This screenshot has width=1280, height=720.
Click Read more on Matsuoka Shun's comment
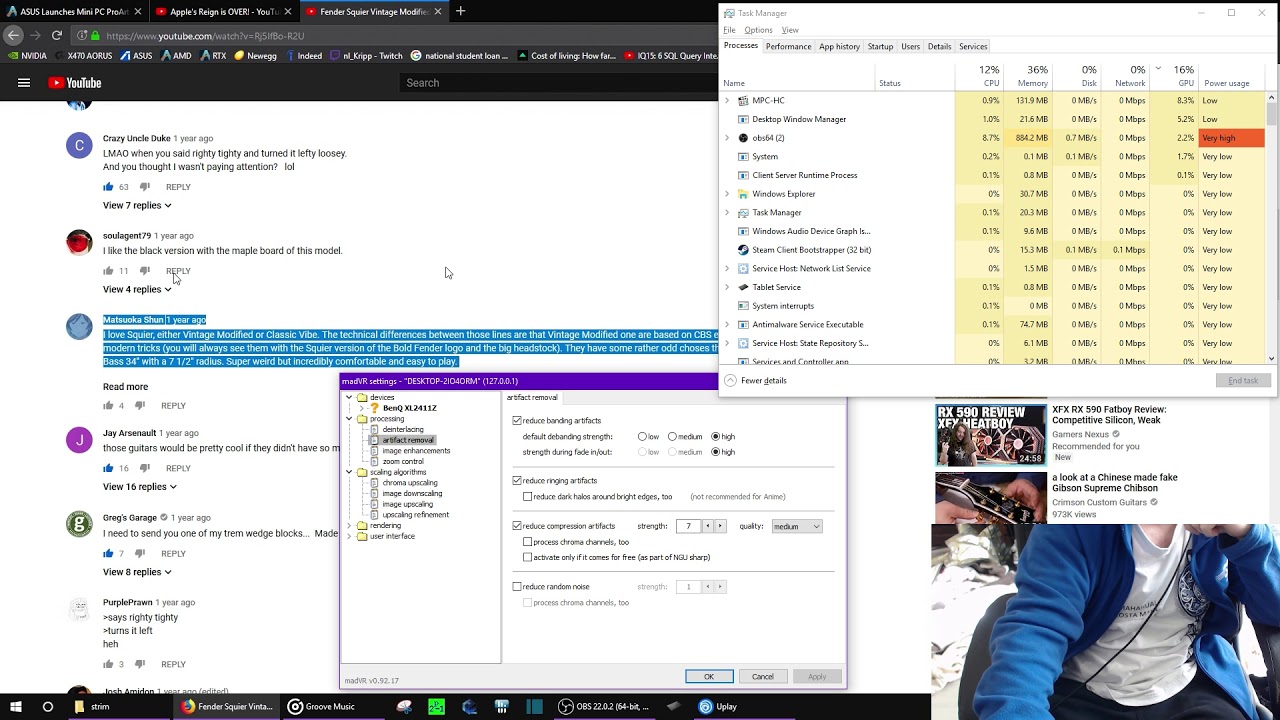125,387
